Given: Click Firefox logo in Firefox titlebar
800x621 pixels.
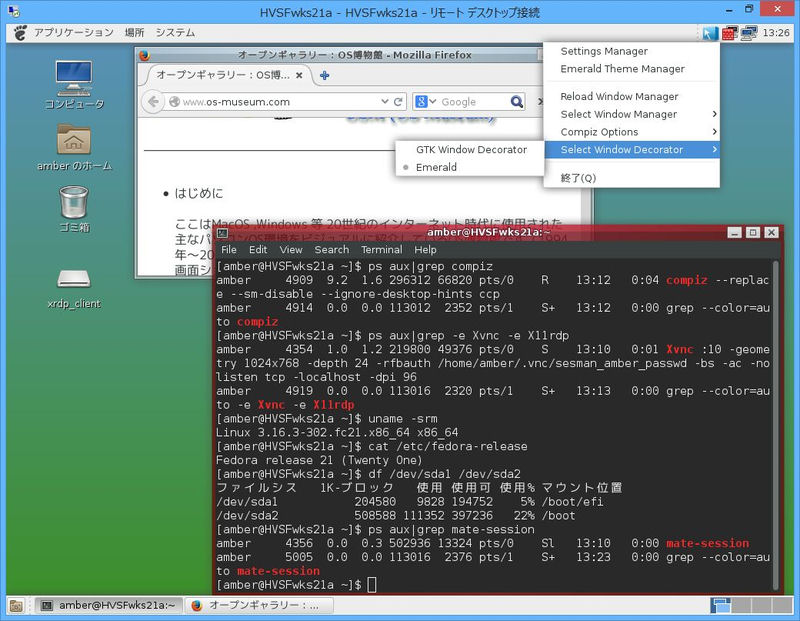Looking at the screenshot, I should (x=144, y=55).
